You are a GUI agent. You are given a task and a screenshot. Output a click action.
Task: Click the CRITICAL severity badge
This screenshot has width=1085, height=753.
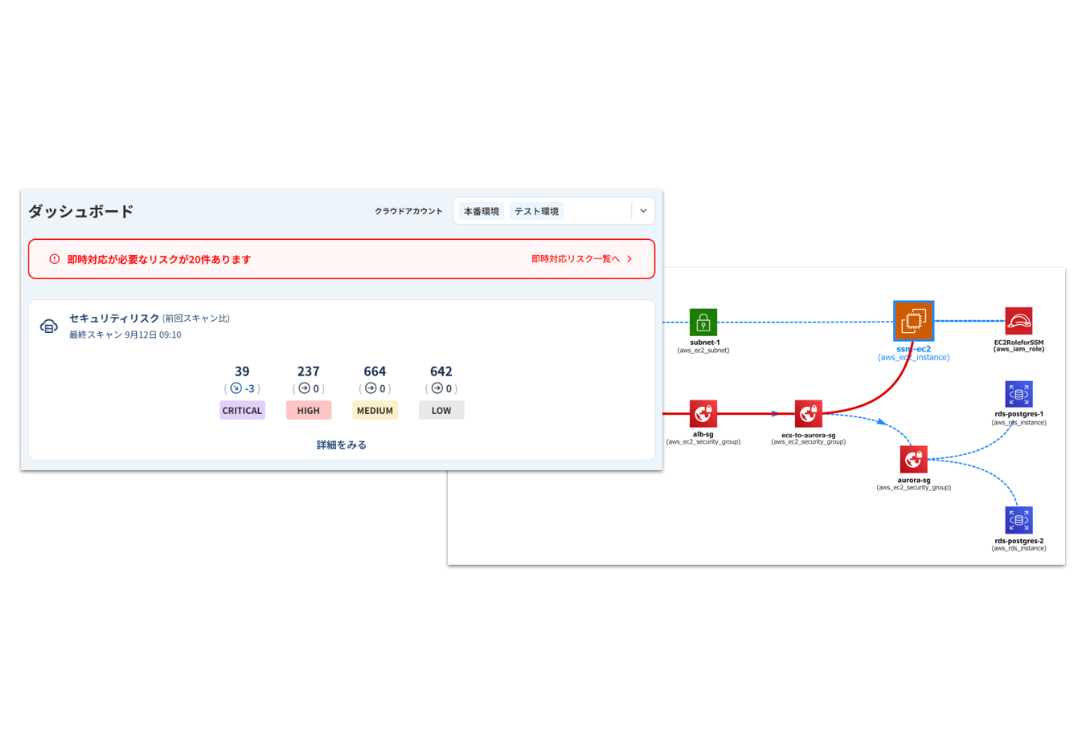pyautogui.click(x=242, y=410)
